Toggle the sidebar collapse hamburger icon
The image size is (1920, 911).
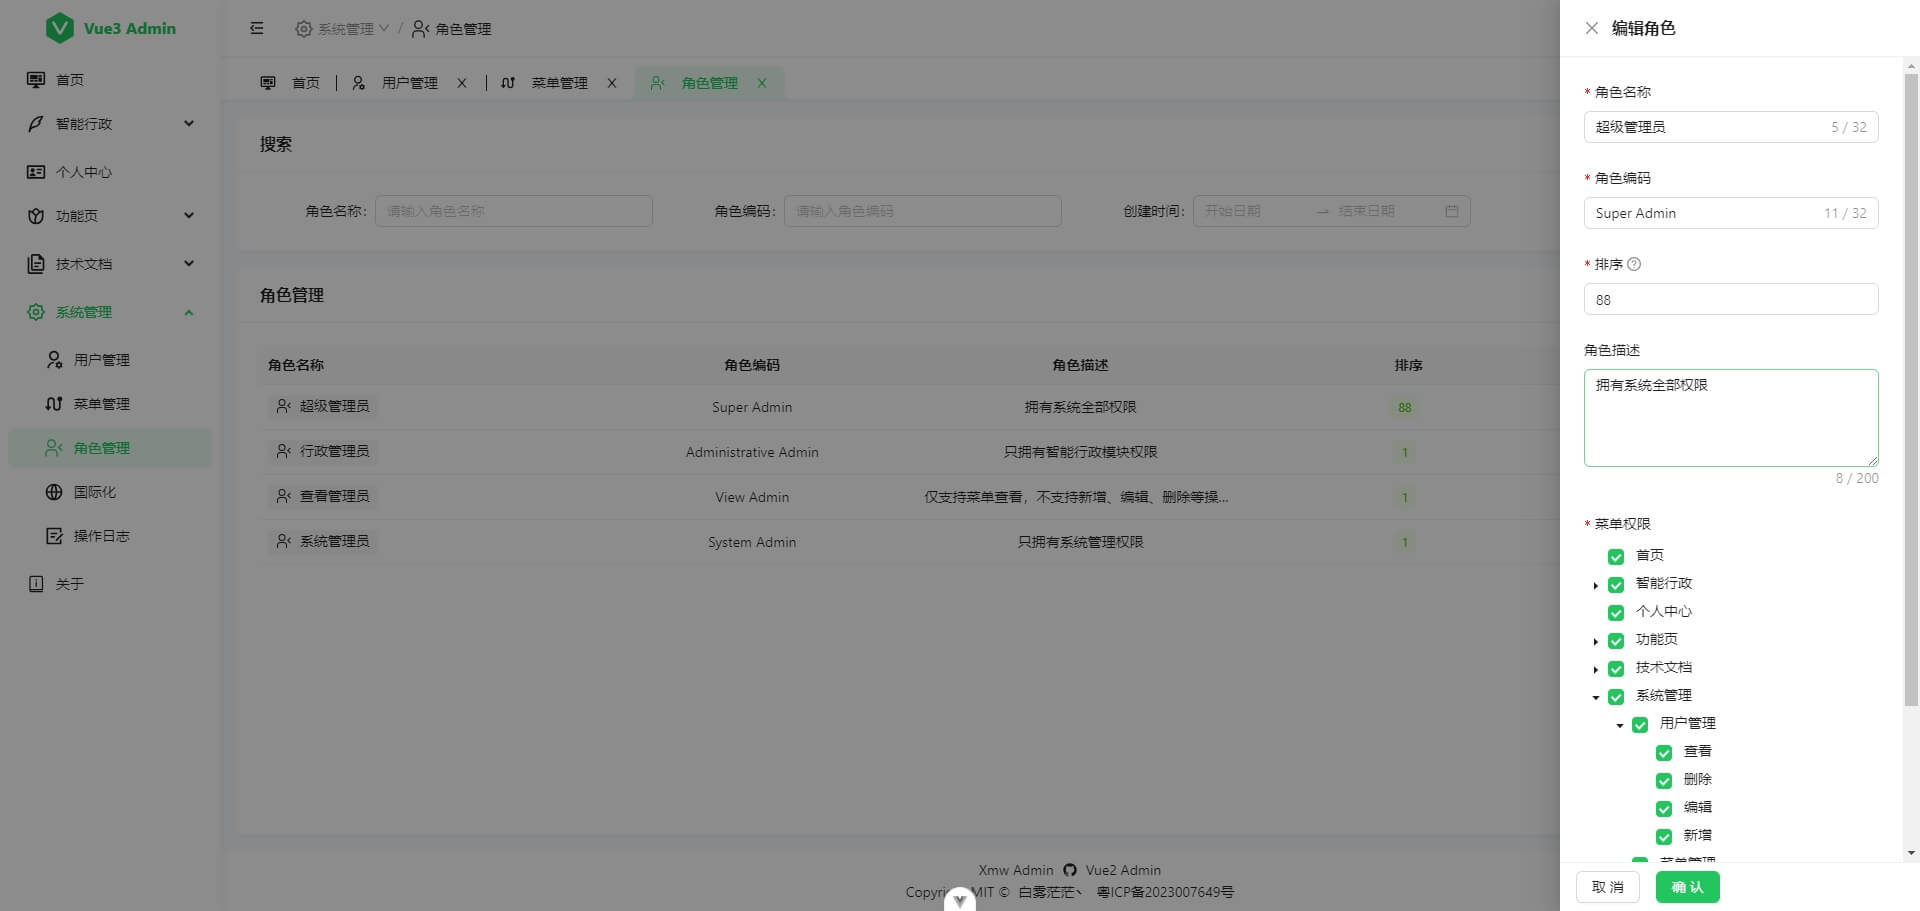pos(257,28)
